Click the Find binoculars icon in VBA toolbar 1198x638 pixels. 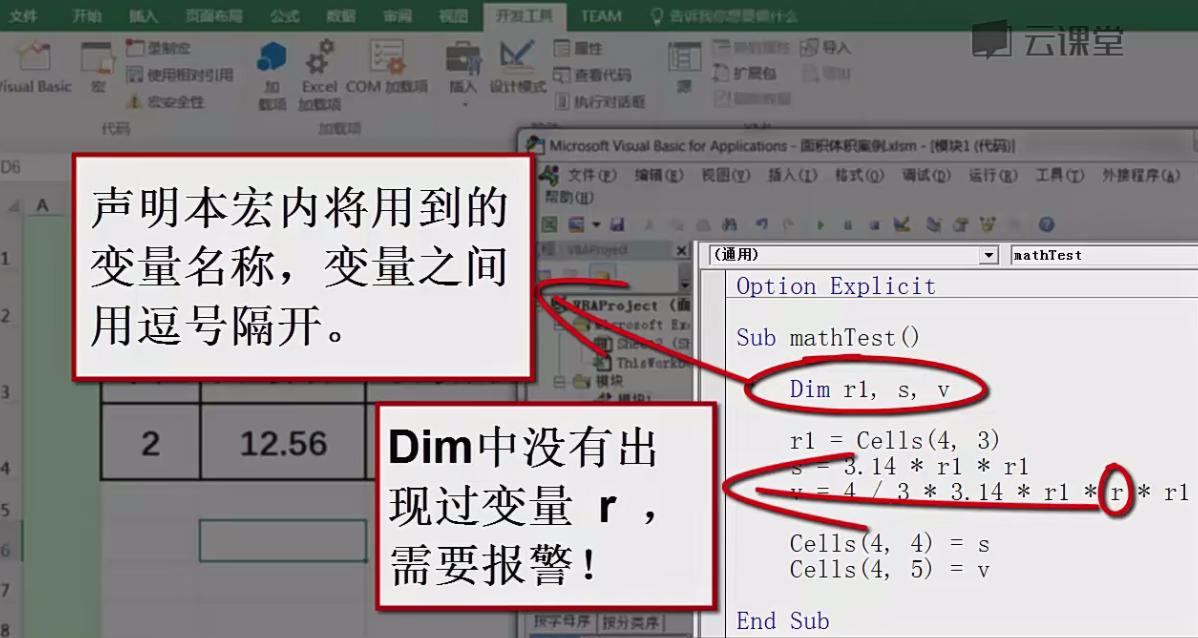(x=730, y=225)
